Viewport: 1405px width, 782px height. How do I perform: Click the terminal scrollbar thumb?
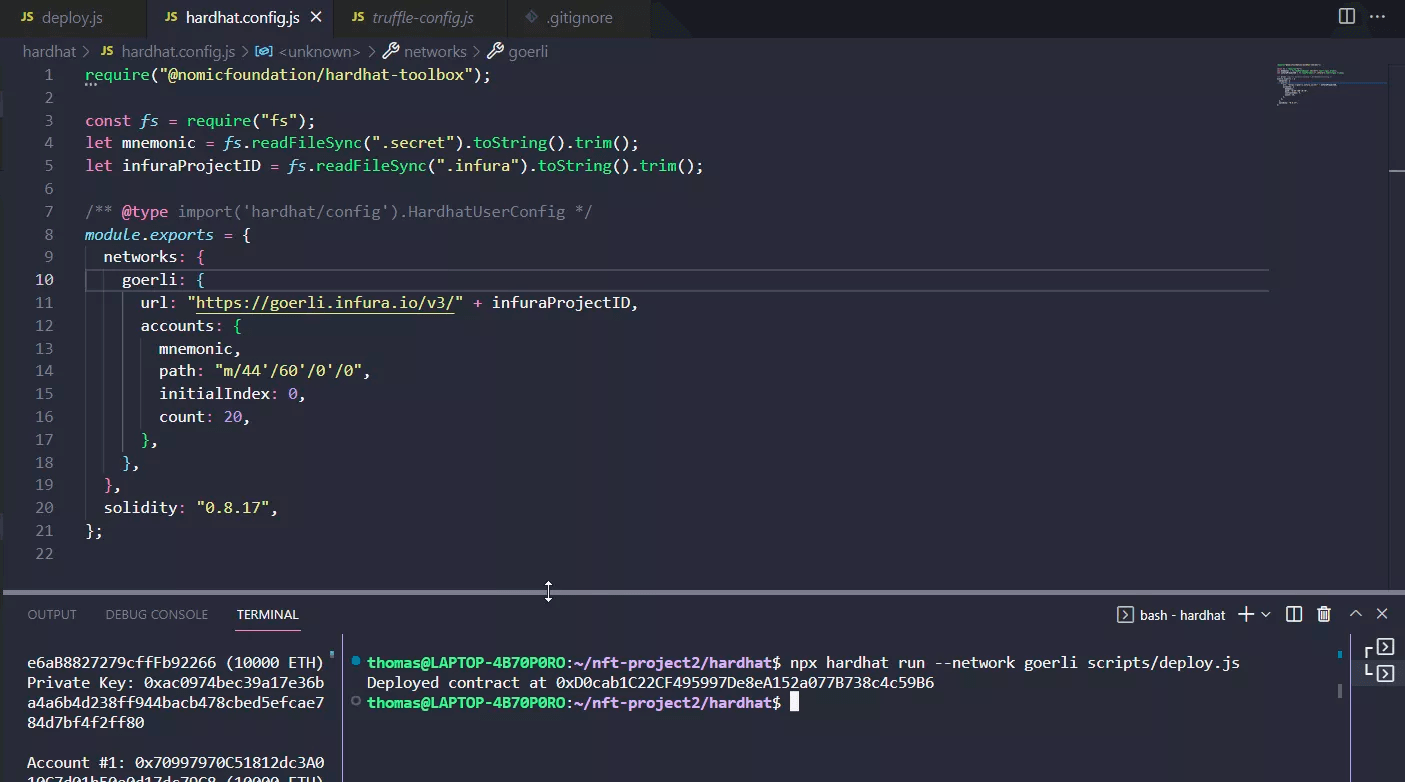click(x=1340, y=690)
